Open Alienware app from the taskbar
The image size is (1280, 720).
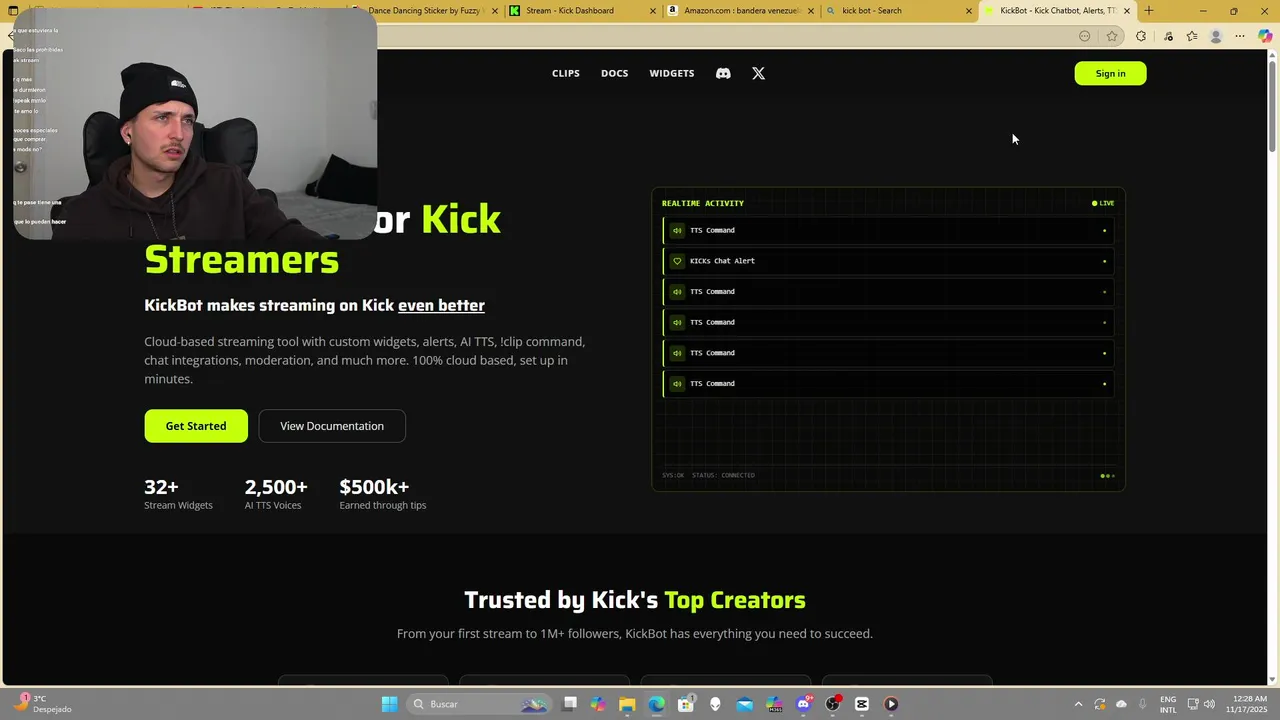715,704
